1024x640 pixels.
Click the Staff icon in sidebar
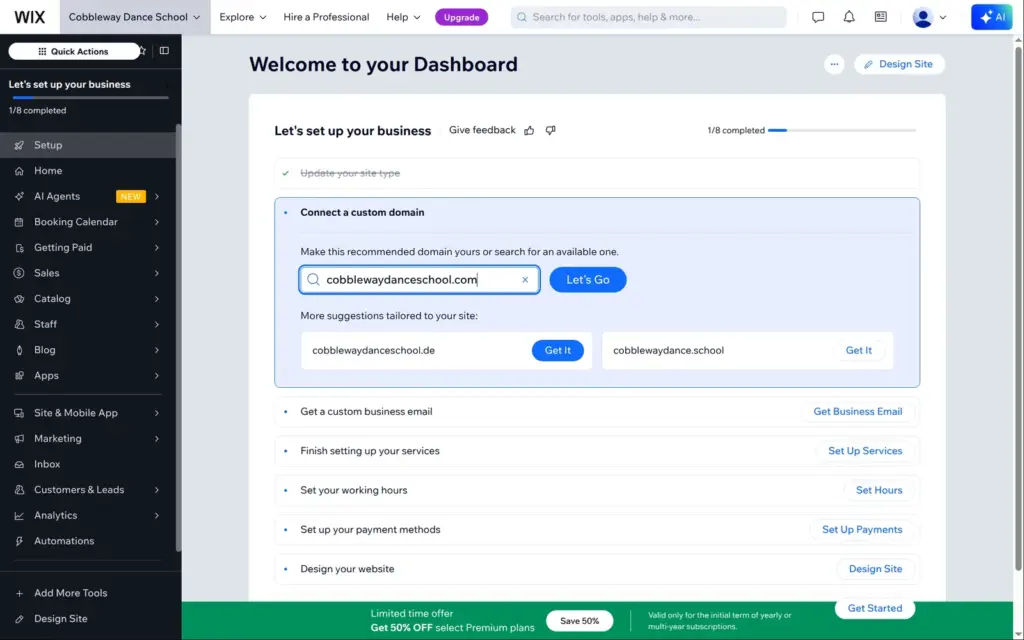click(x=19, y=324)
